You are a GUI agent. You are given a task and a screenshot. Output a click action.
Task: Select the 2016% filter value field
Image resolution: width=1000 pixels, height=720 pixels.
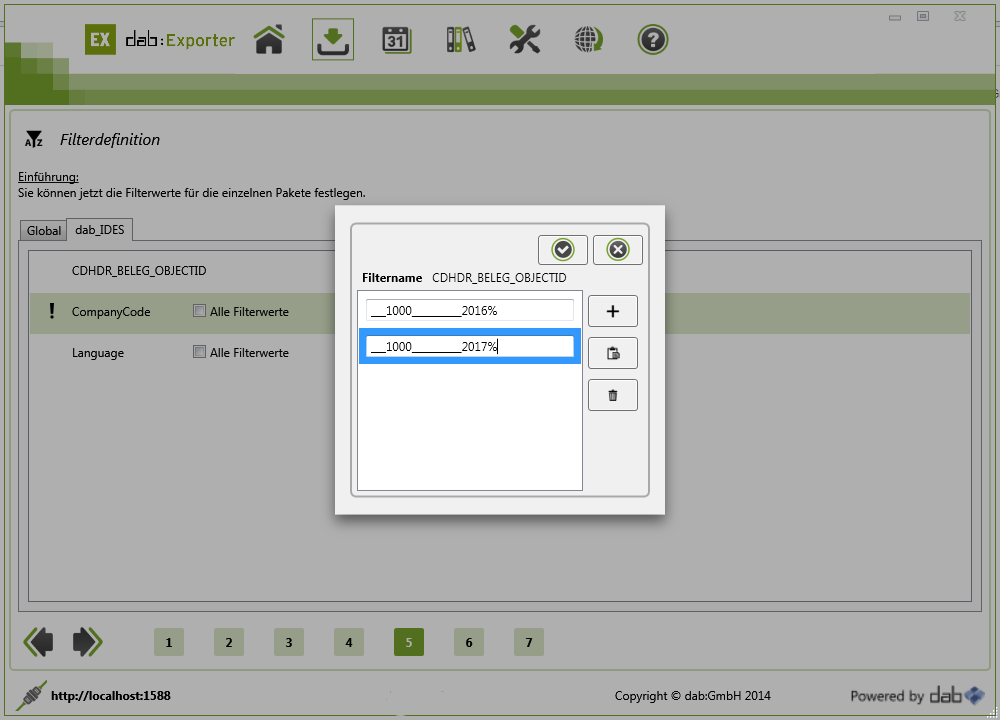click(x=470, y=311)
